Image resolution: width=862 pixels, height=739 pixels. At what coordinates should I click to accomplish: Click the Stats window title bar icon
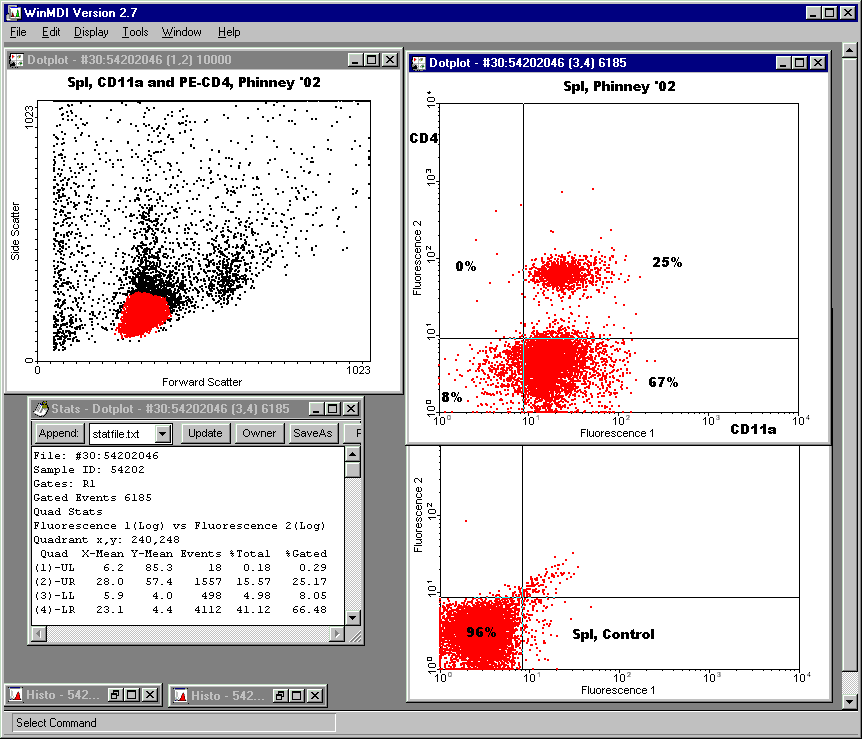[41, 408]
